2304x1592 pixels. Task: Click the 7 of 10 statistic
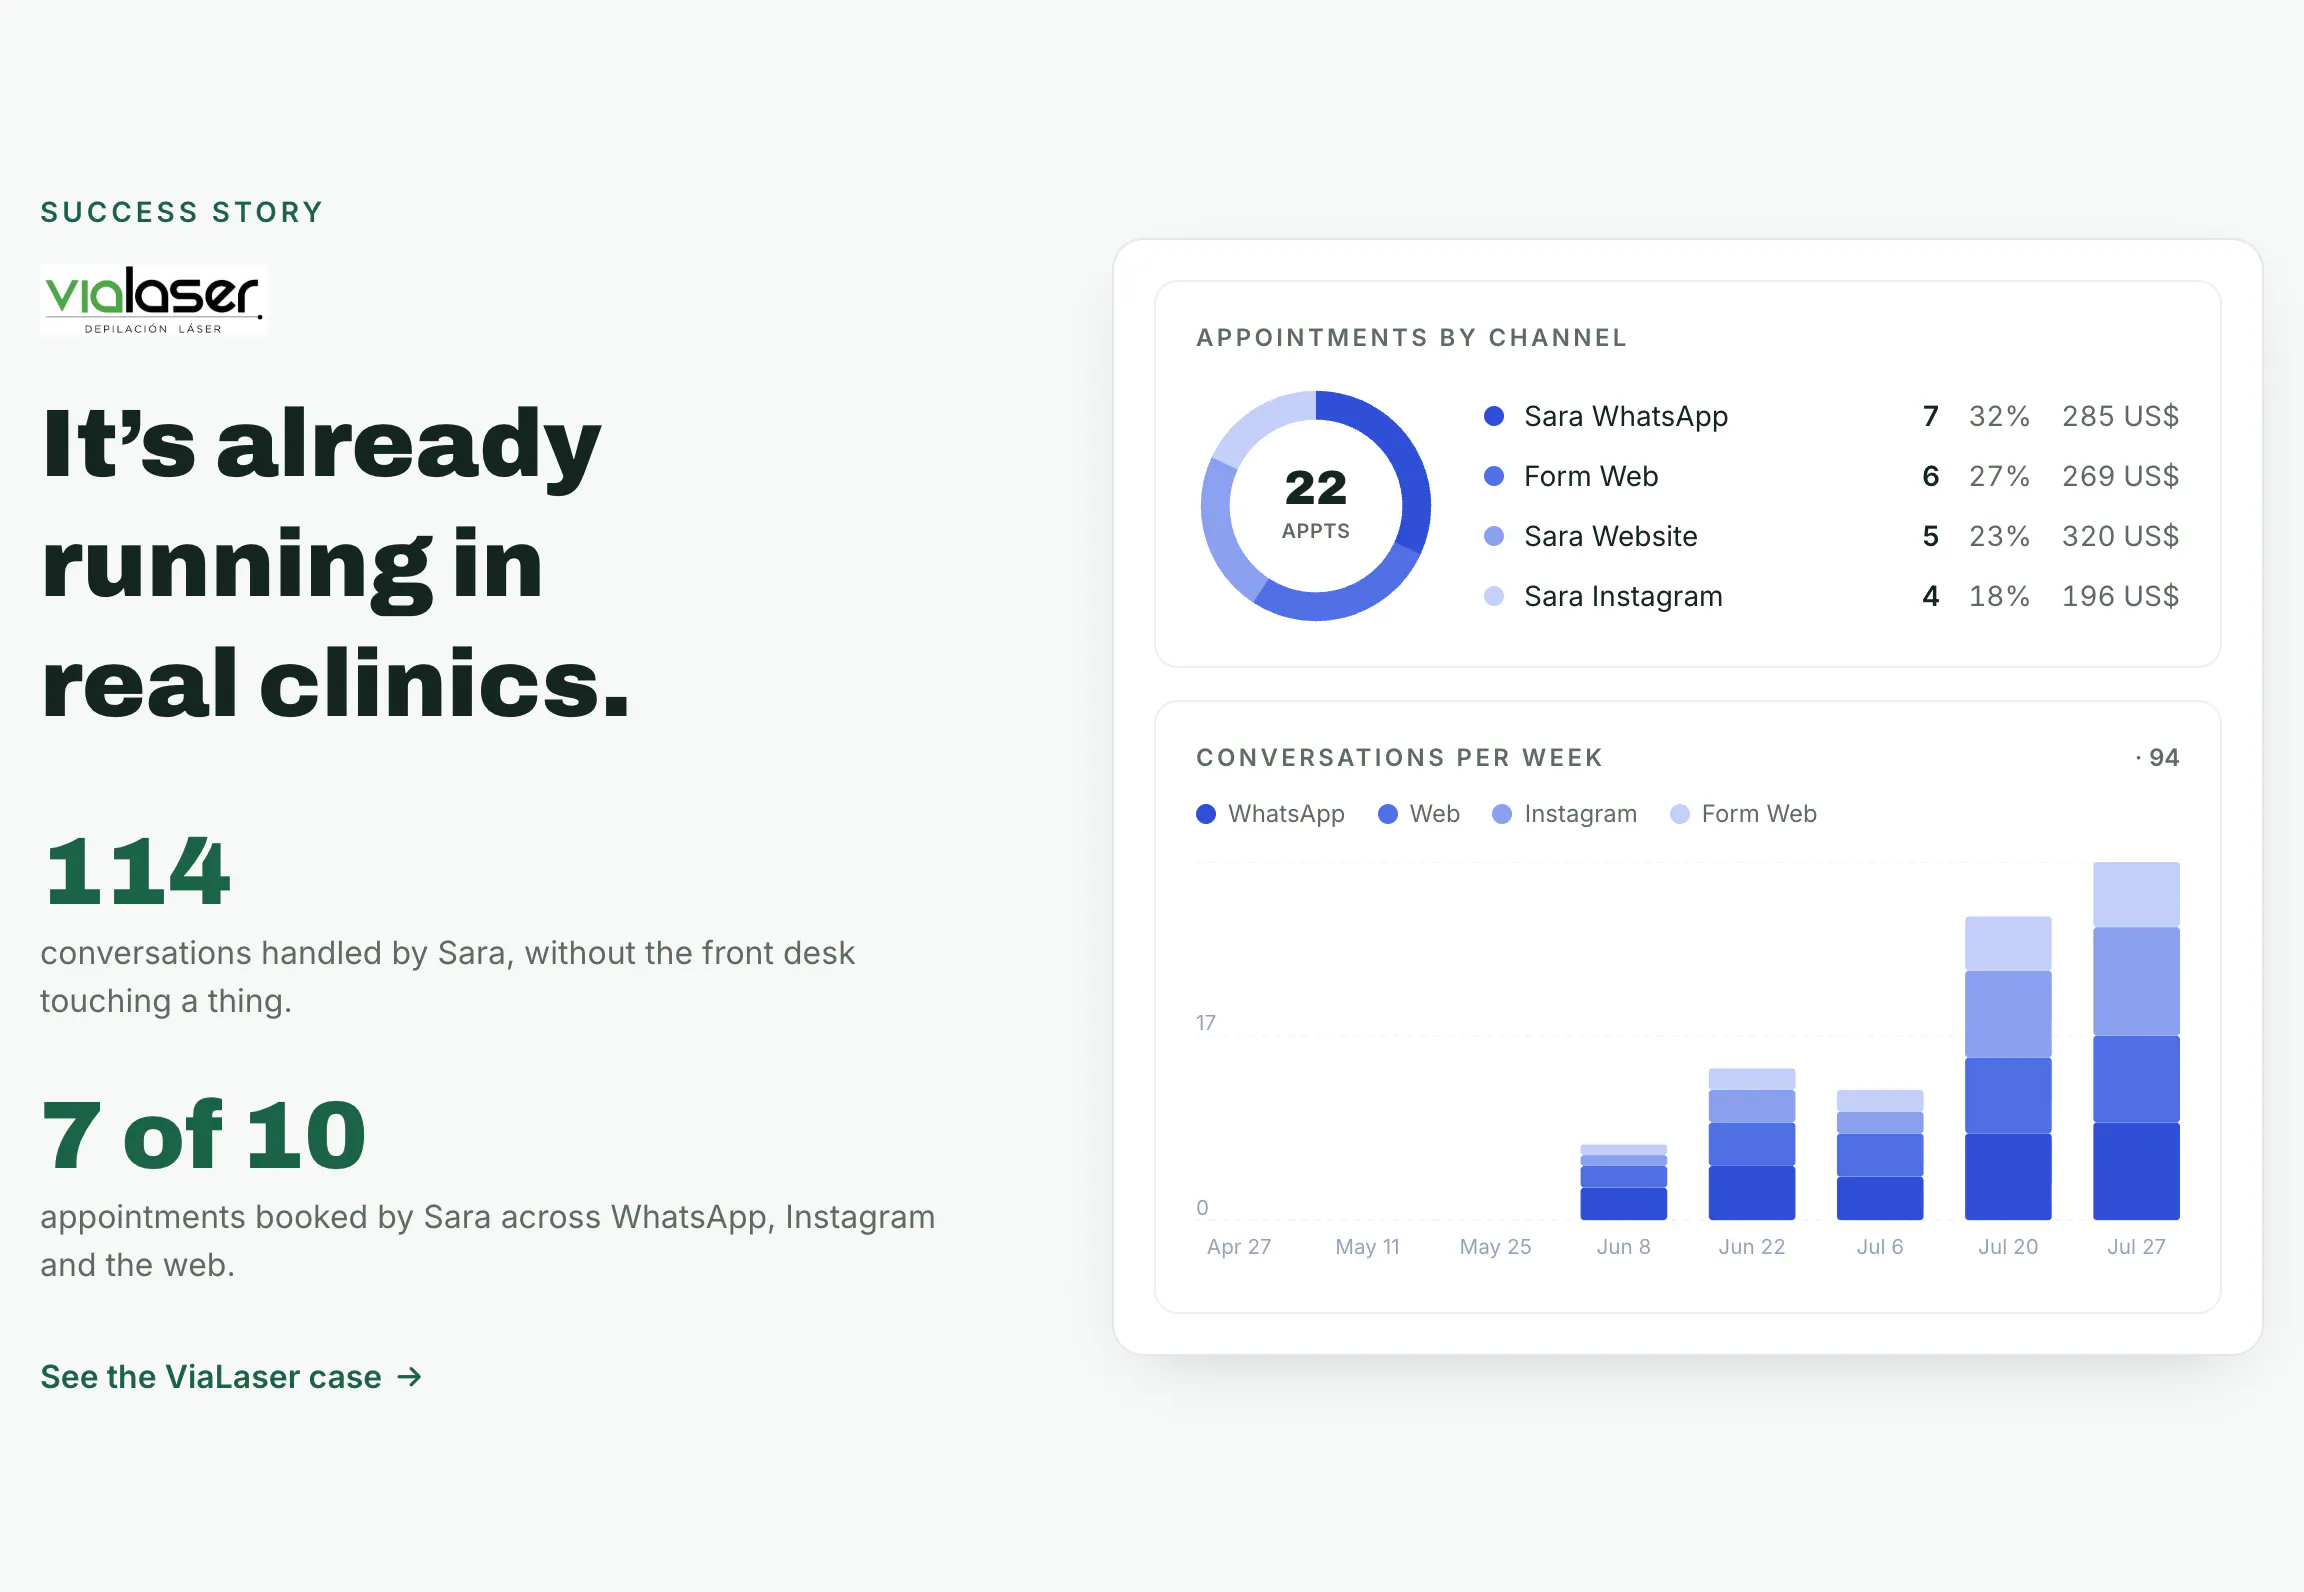pyautogui.click(x=204, y=1135)
